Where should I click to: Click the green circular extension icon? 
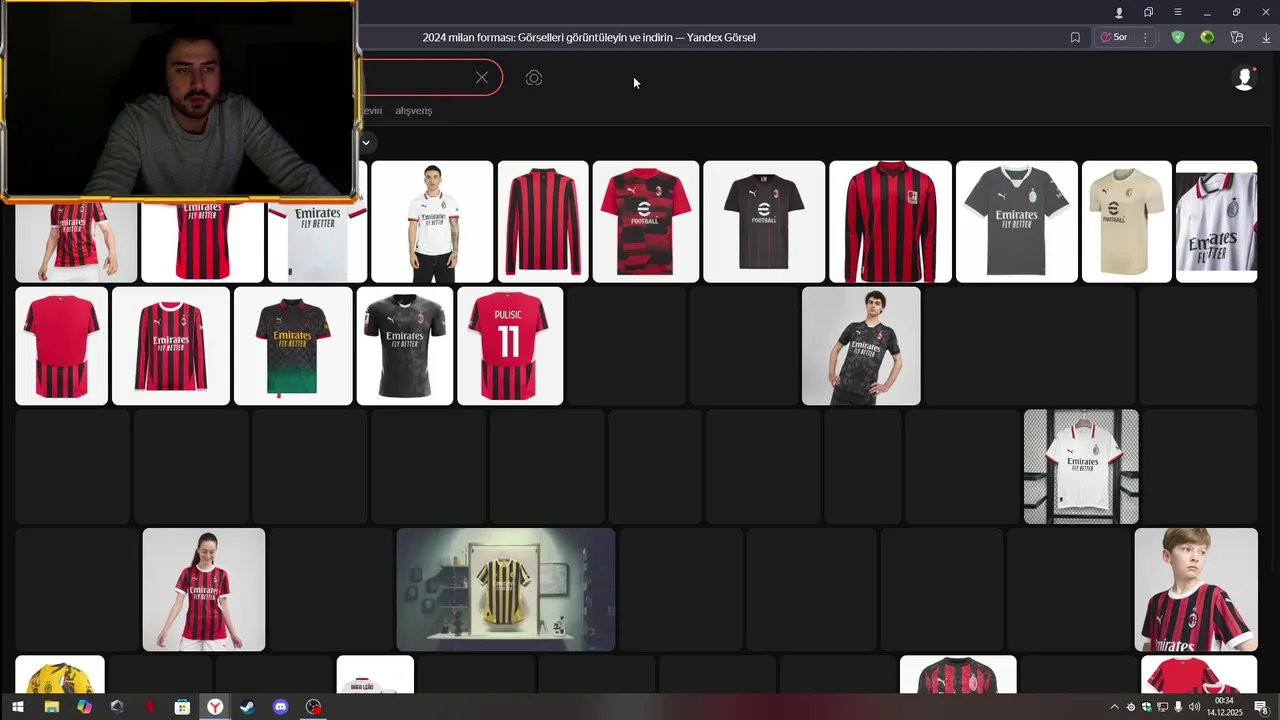[x=1207, y=37]
